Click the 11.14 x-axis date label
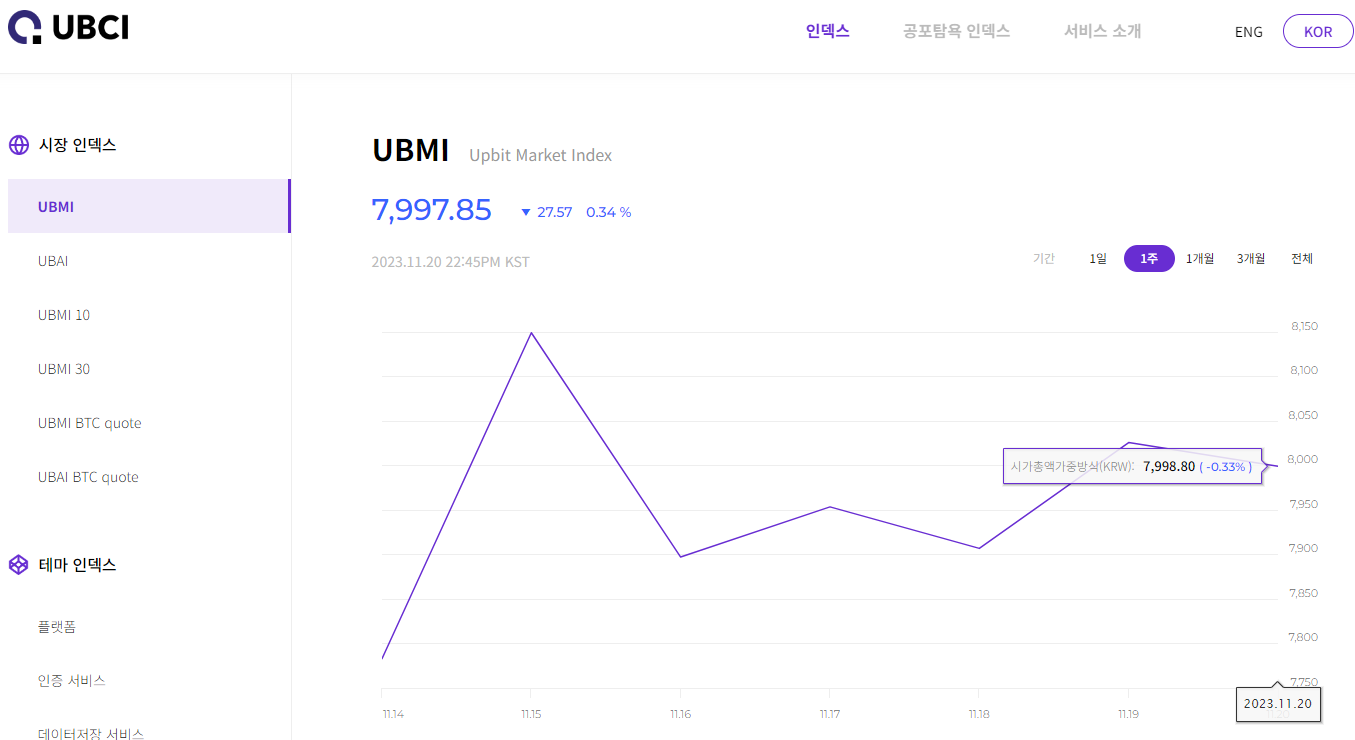 [x=392, y=714]
